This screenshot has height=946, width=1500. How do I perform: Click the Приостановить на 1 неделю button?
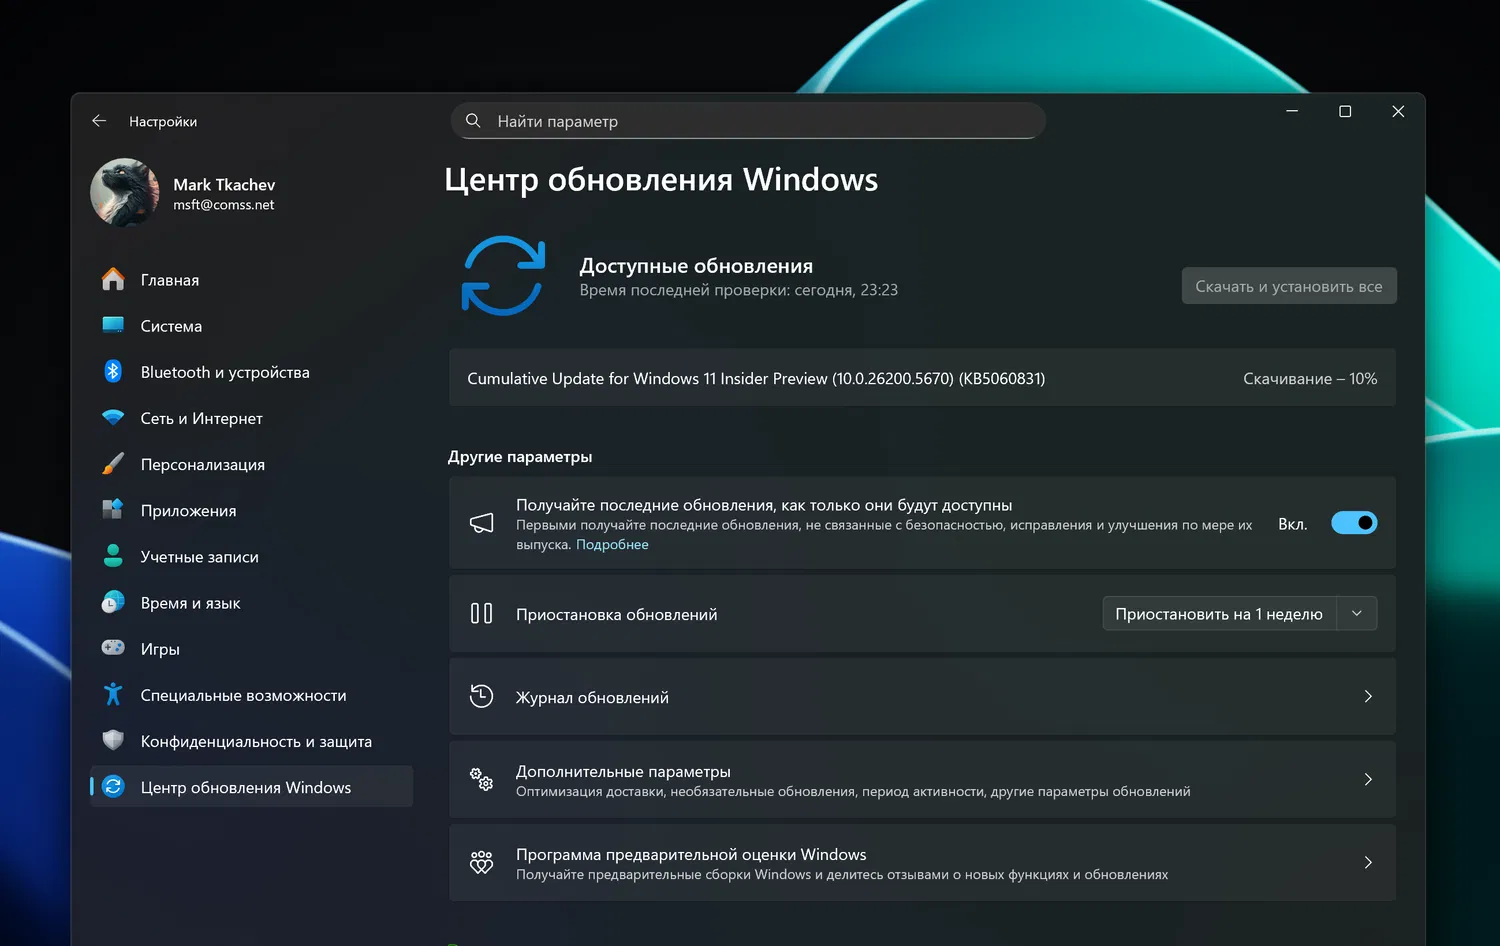click(x=1219, y=614)
